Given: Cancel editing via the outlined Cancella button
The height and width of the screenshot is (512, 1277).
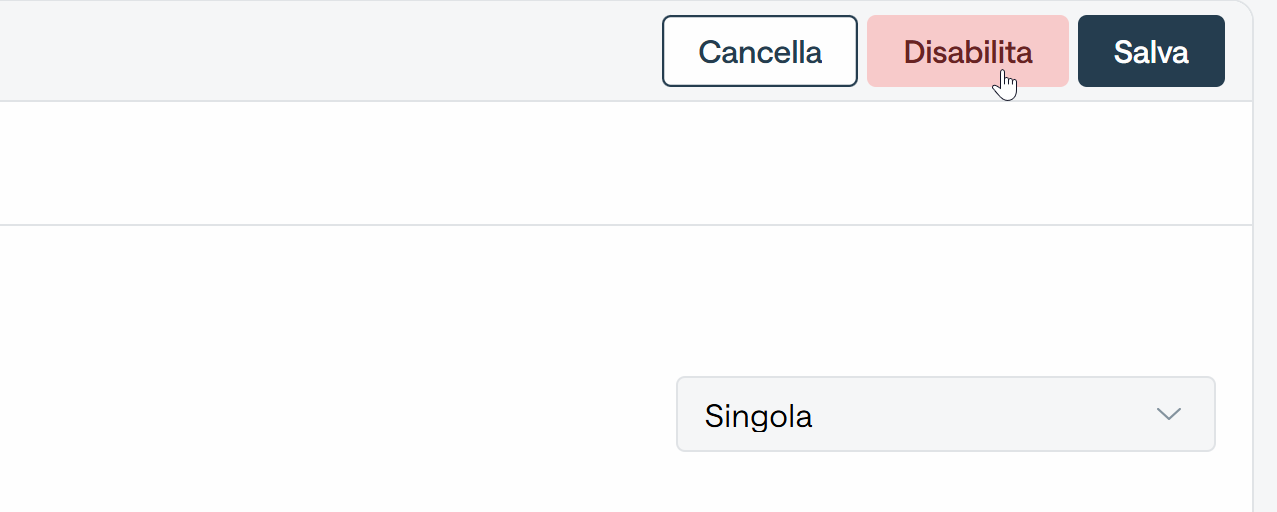Looking at the screenshot, I should (x=760, y=51).
